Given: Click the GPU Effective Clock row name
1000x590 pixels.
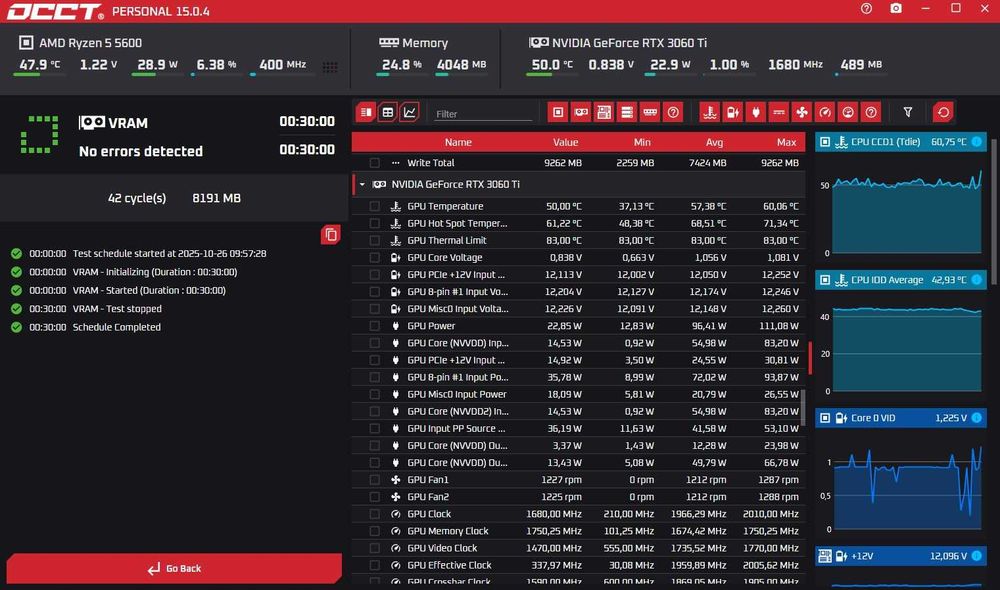Looking at the screenshot, I should [449, 565].
